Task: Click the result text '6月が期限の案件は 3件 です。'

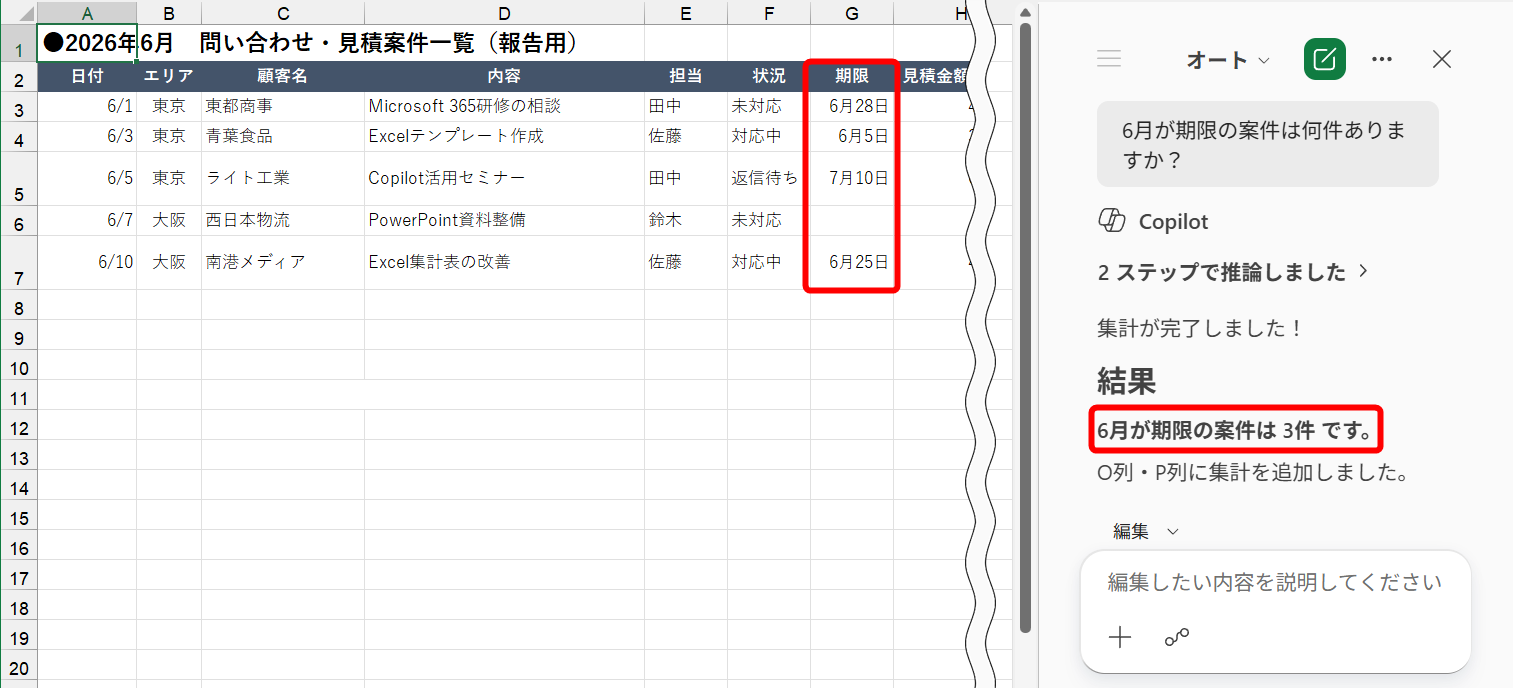Action: coord(1235,431)
